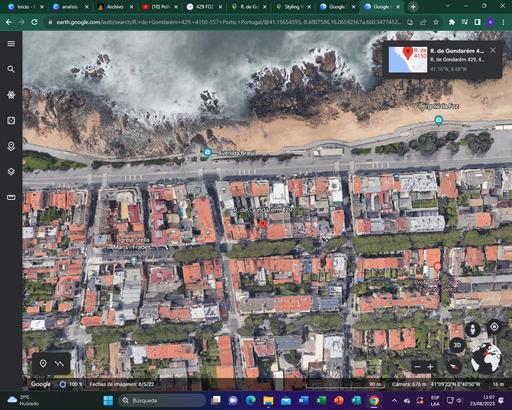
Task: Open Microsoft Edge from taskbar
Action: [251, 400]
